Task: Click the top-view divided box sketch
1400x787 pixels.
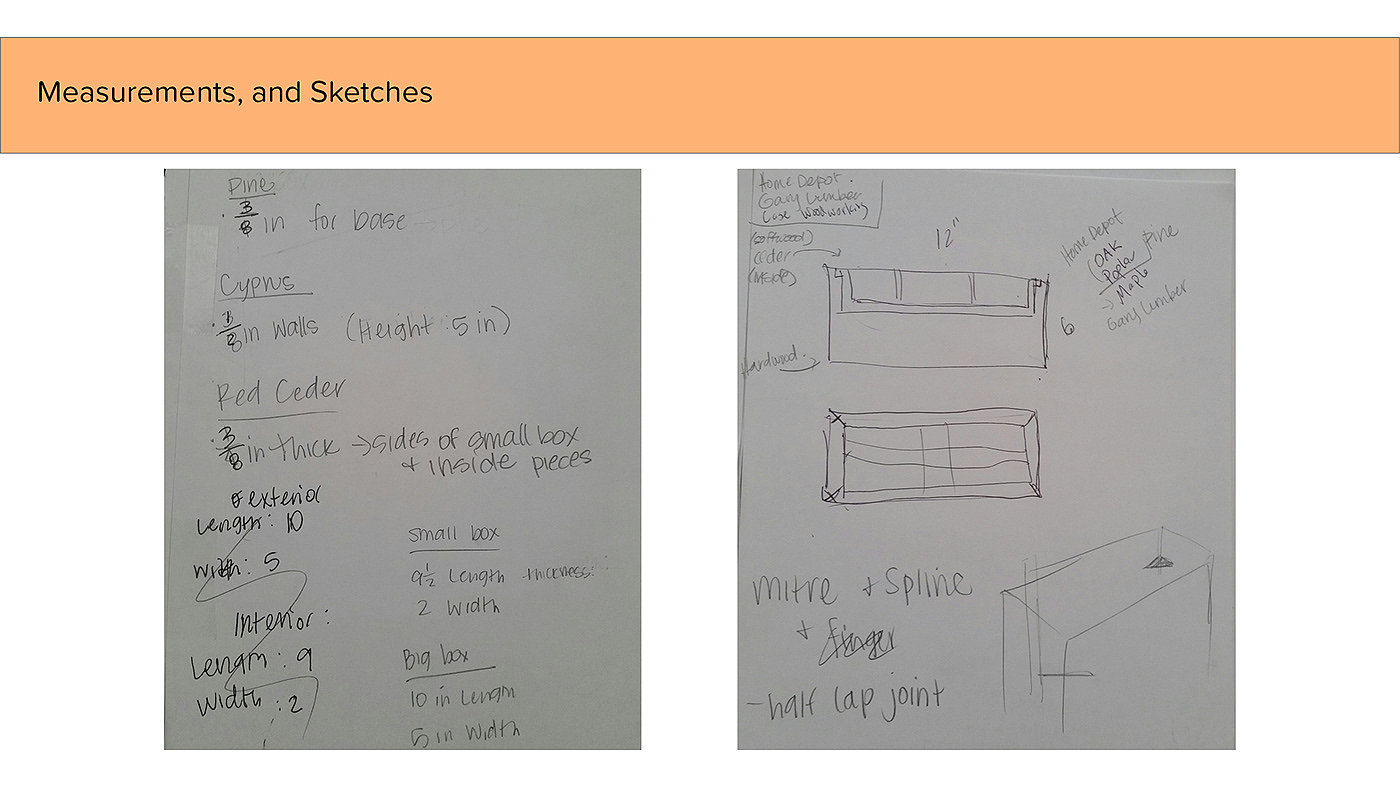Action: pyautogui.click(x=930, y=456)
